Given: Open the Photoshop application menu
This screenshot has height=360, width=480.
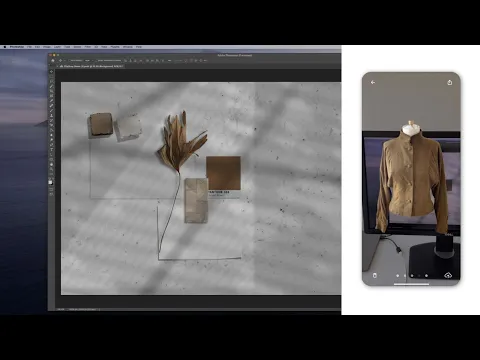Looking at the screenshot, I should [17, 47].
